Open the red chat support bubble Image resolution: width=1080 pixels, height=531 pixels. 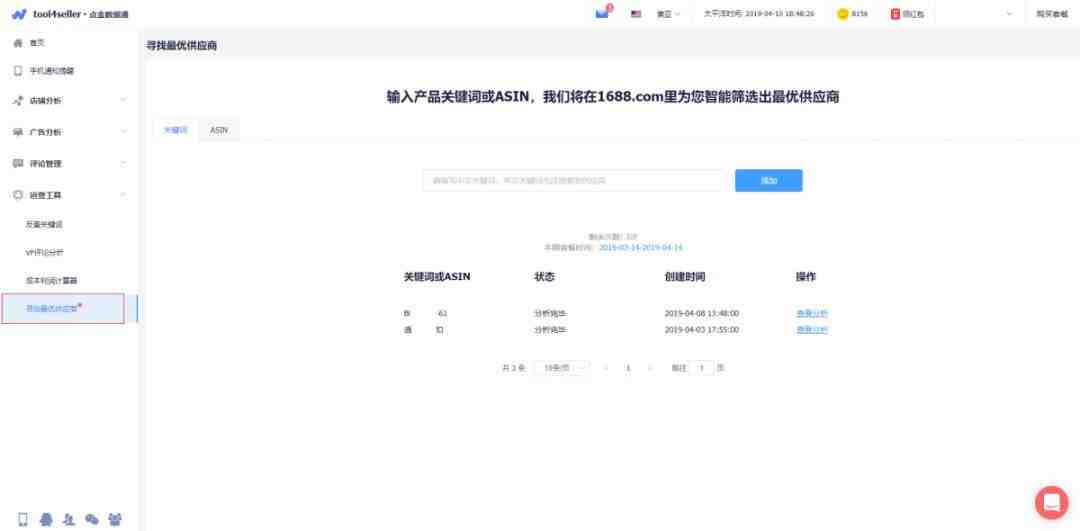(1052, 503)
